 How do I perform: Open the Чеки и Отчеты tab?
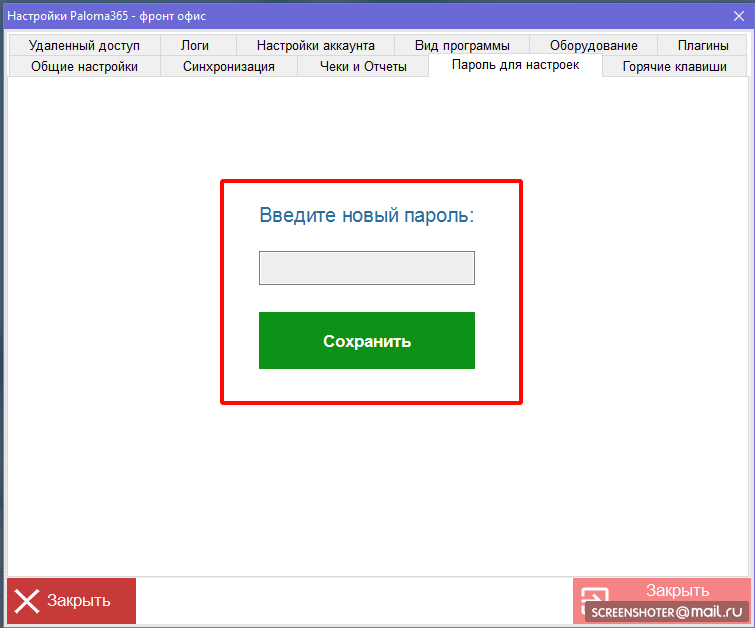(x=363, y=66)
